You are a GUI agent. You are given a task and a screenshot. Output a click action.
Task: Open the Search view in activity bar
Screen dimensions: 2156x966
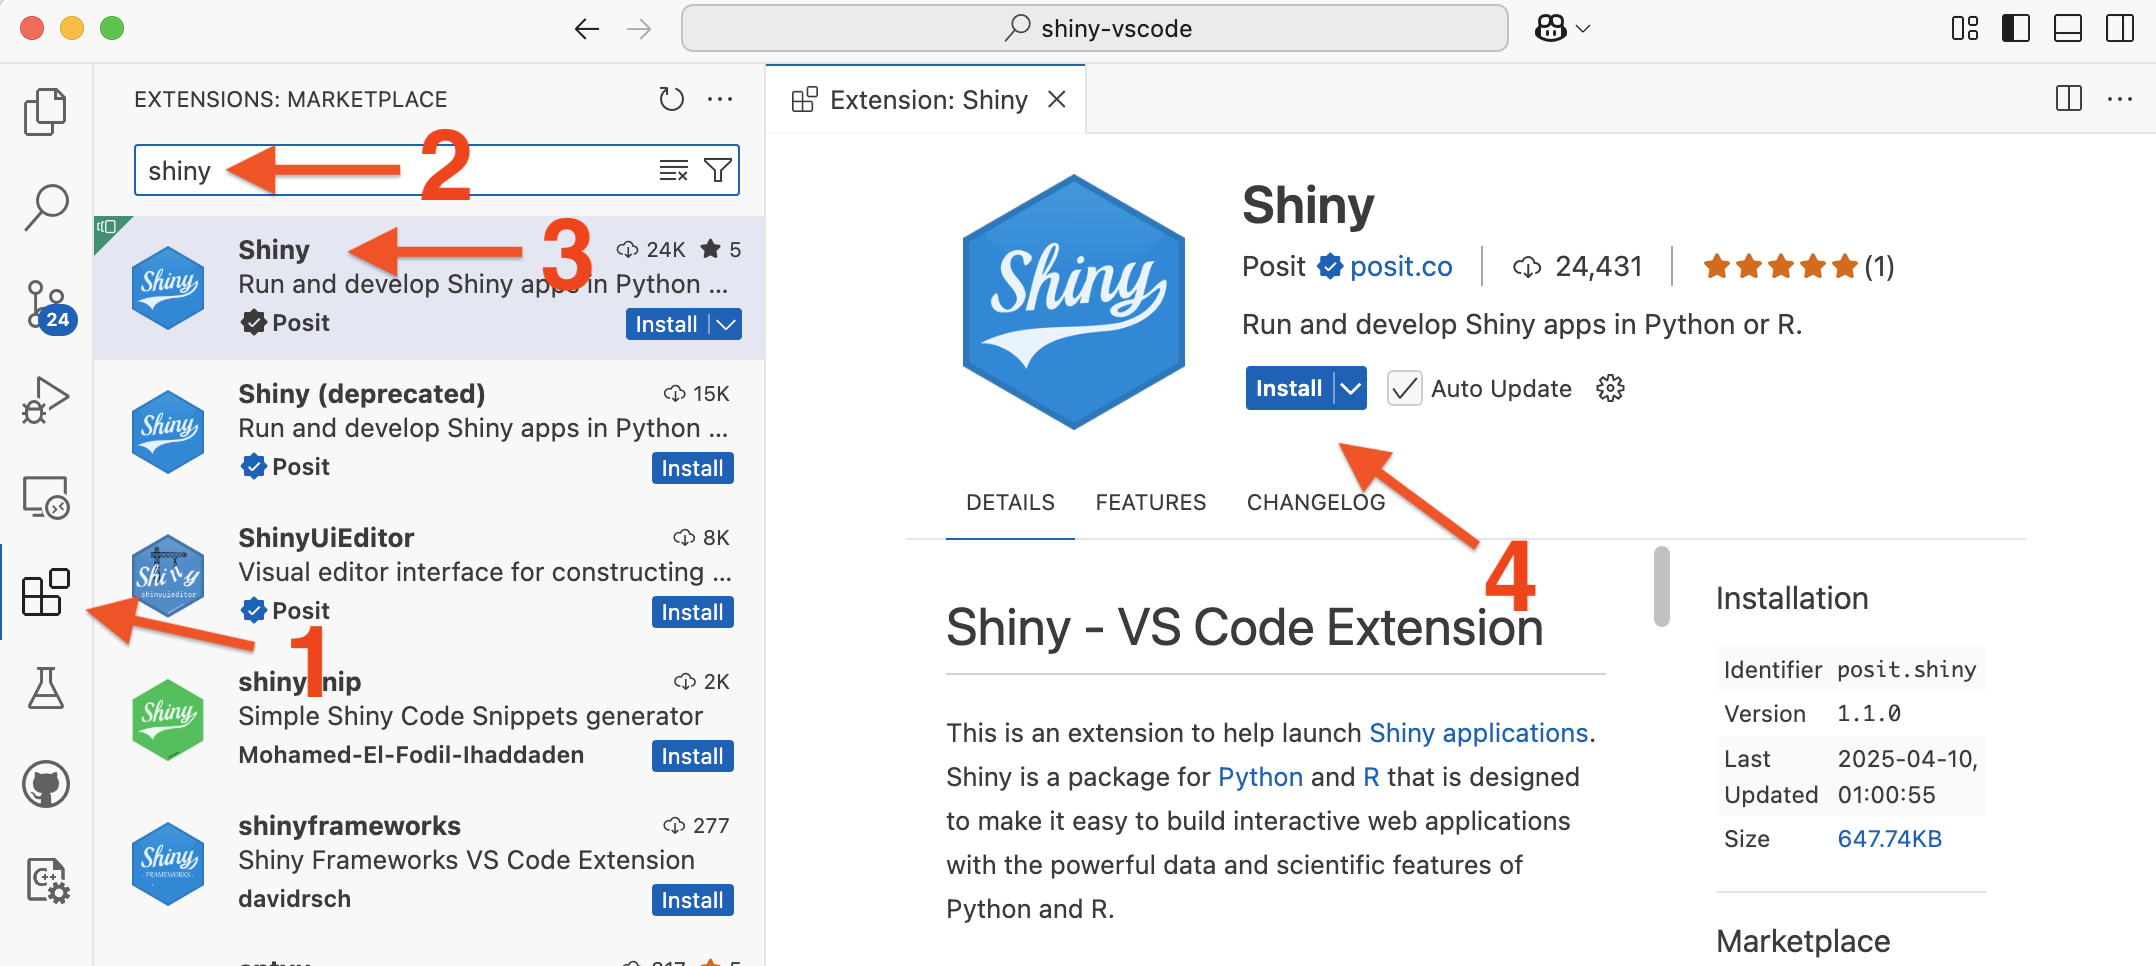[45, 207]
